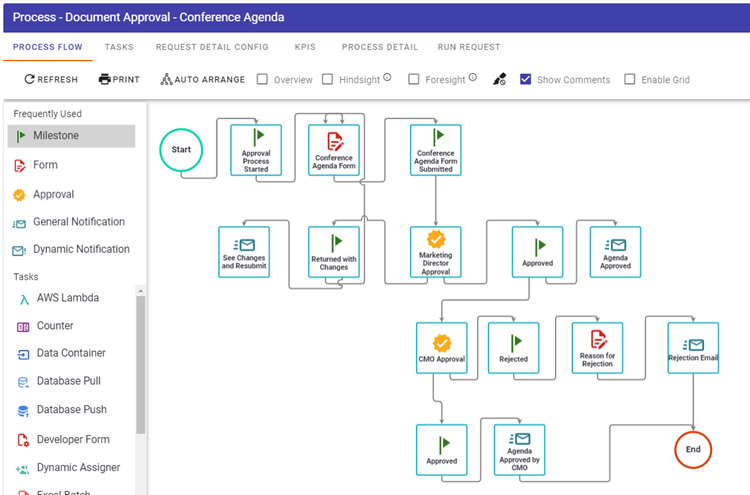
Task: Click the Marketing Director Approval node
Action: click(436, 252)
